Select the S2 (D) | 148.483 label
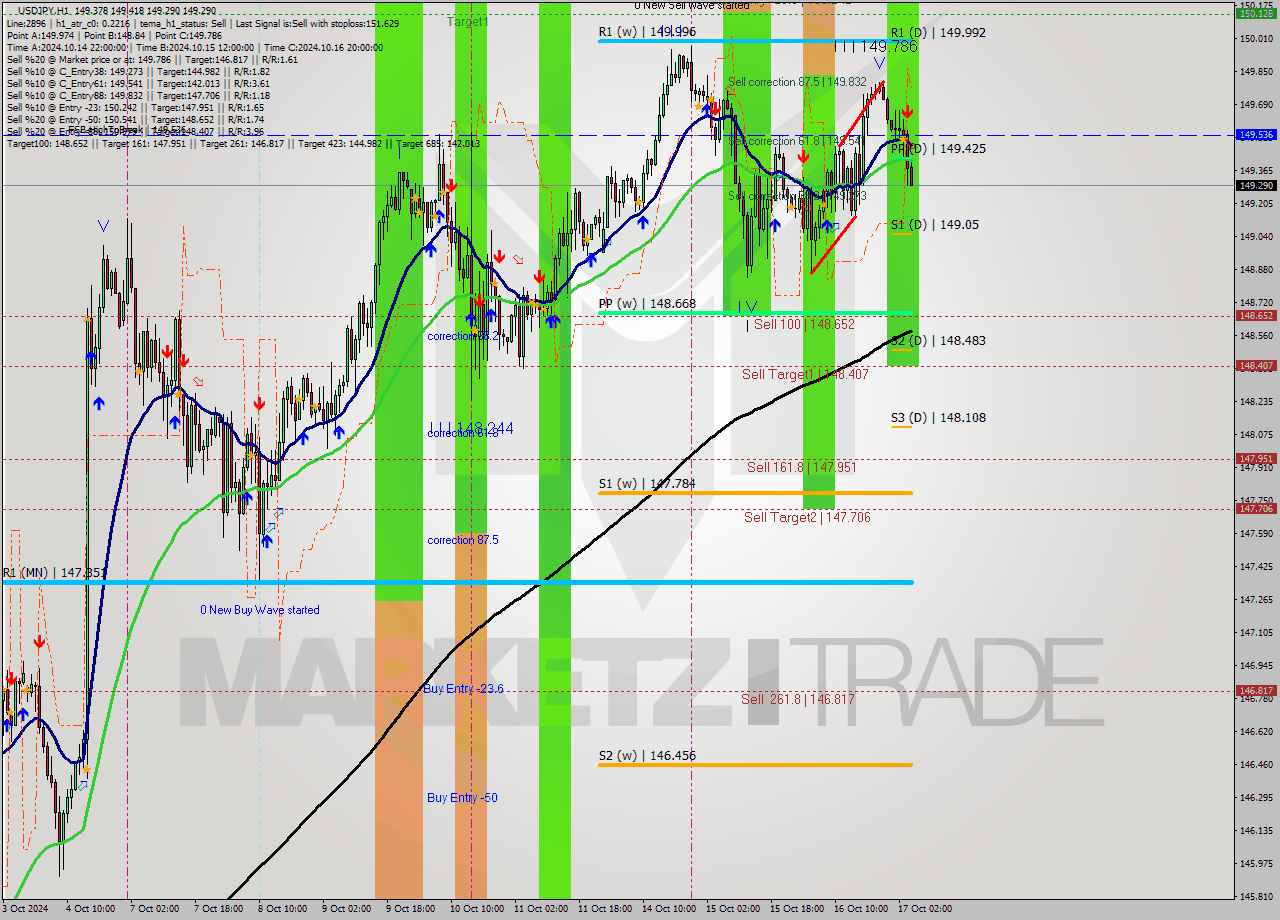1280x920 pixels. point(938,340)
